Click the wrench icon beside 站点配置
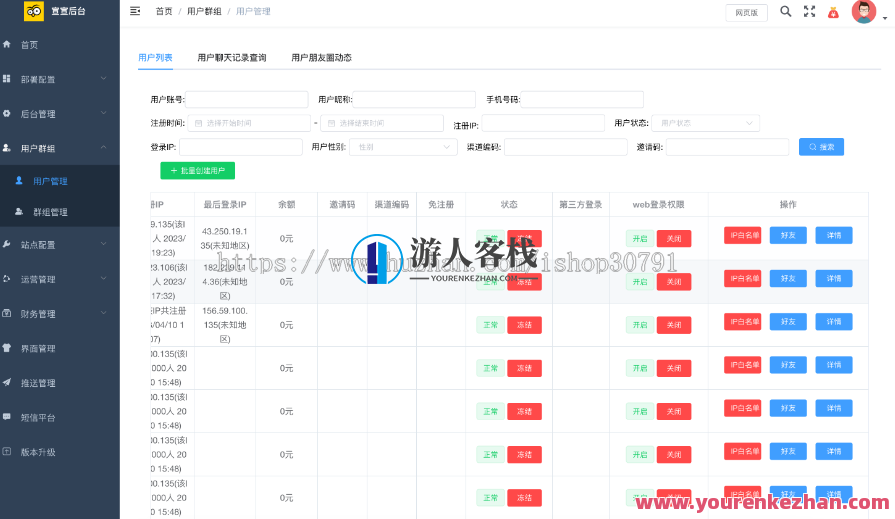 point(7,244)
